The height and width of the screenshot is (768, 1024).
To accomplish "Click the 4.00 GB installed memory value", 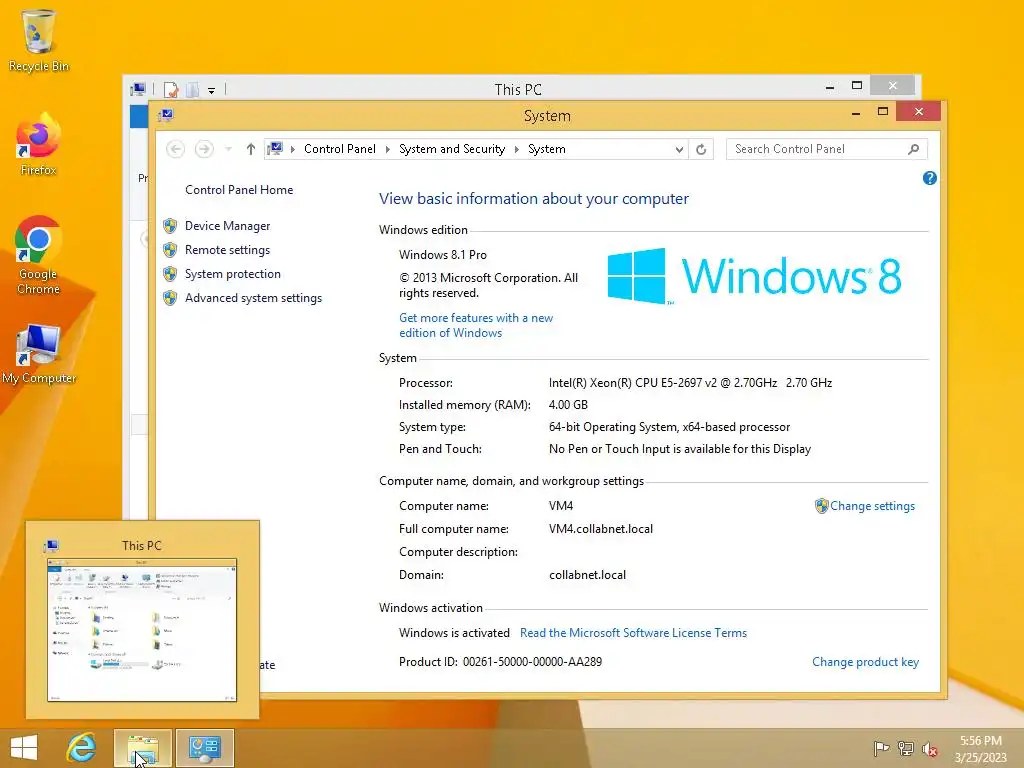I will click(x=568, y=405).
